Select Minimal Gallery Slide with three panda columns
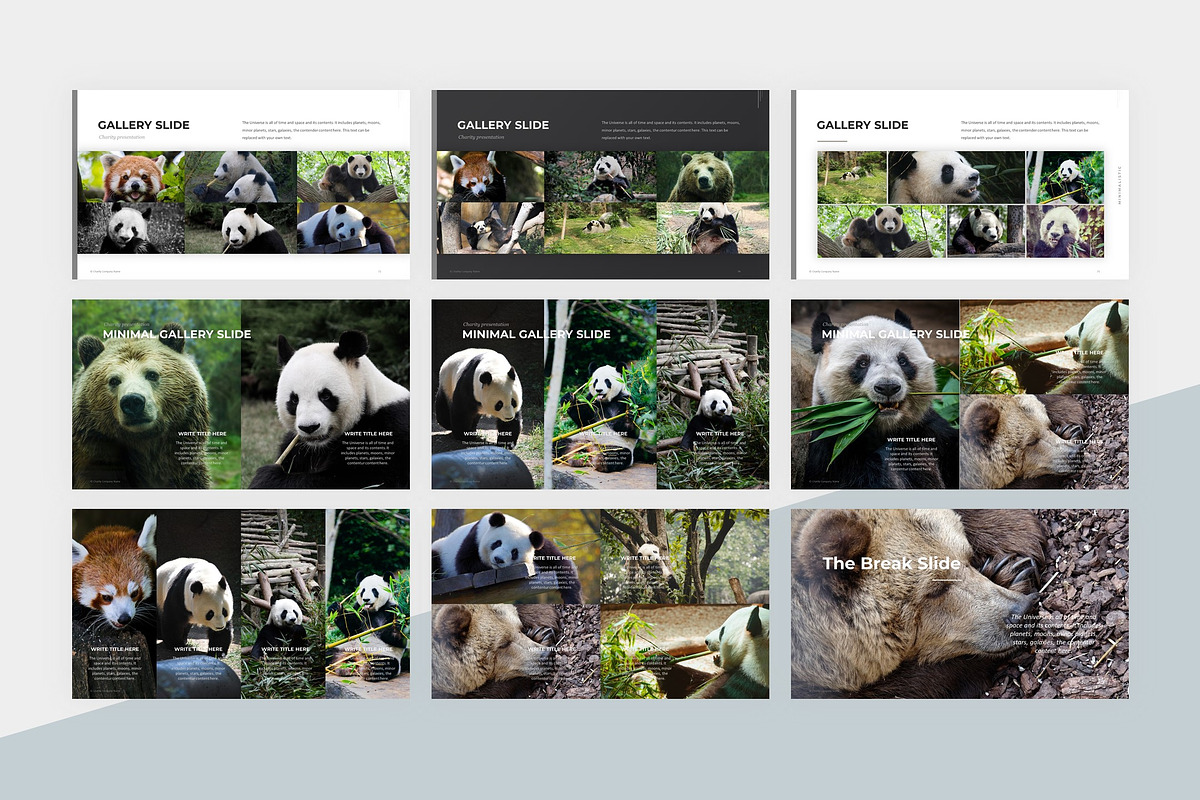Screen dimensions: 1200x800 600,395
